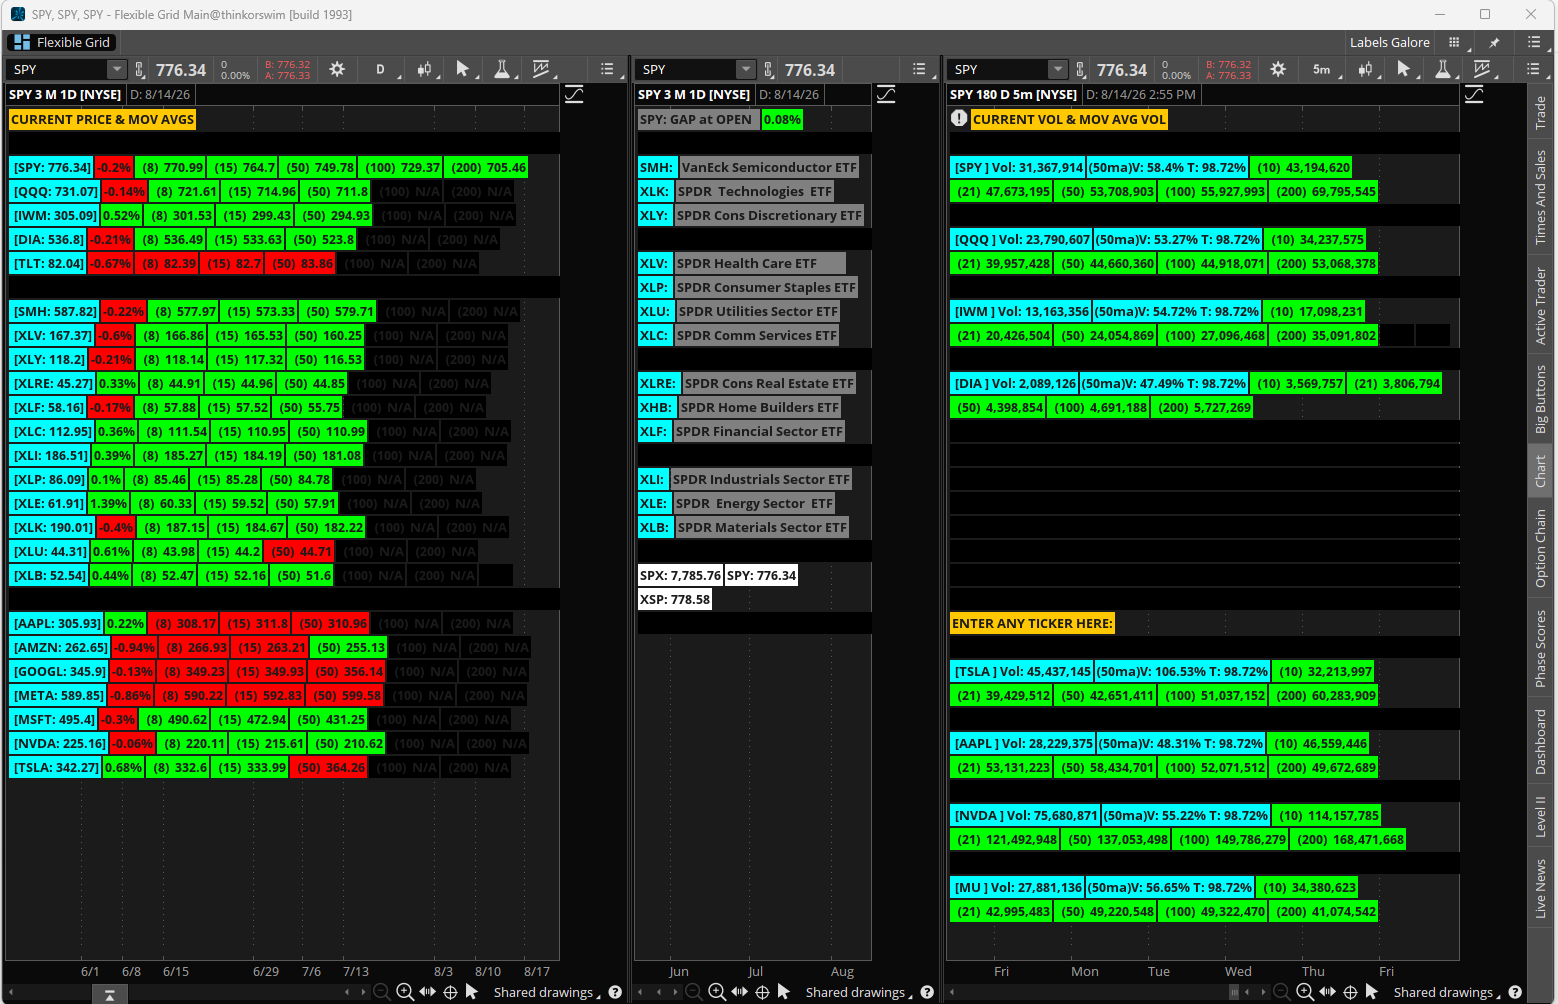Open the Times And Sales sidebar tab
Image resolution: width=1558 pixels, height=1004 pixels.
tap(1540, 196)
